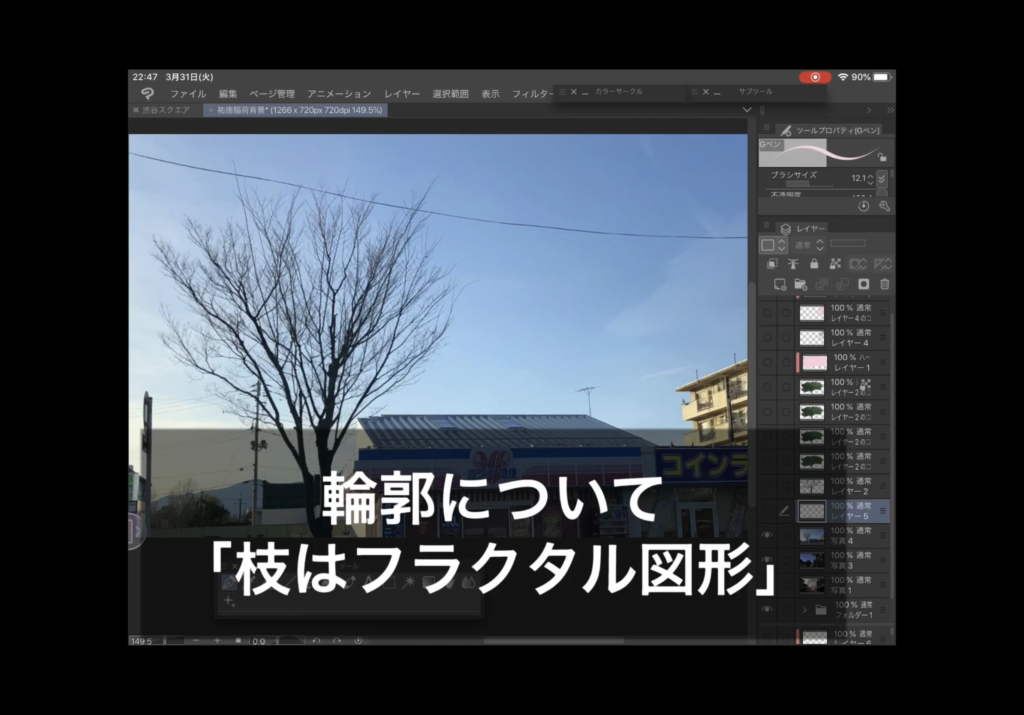
Task: Show the レイヤー 1 layer visibility box
Action: click(x=767, y=362)
